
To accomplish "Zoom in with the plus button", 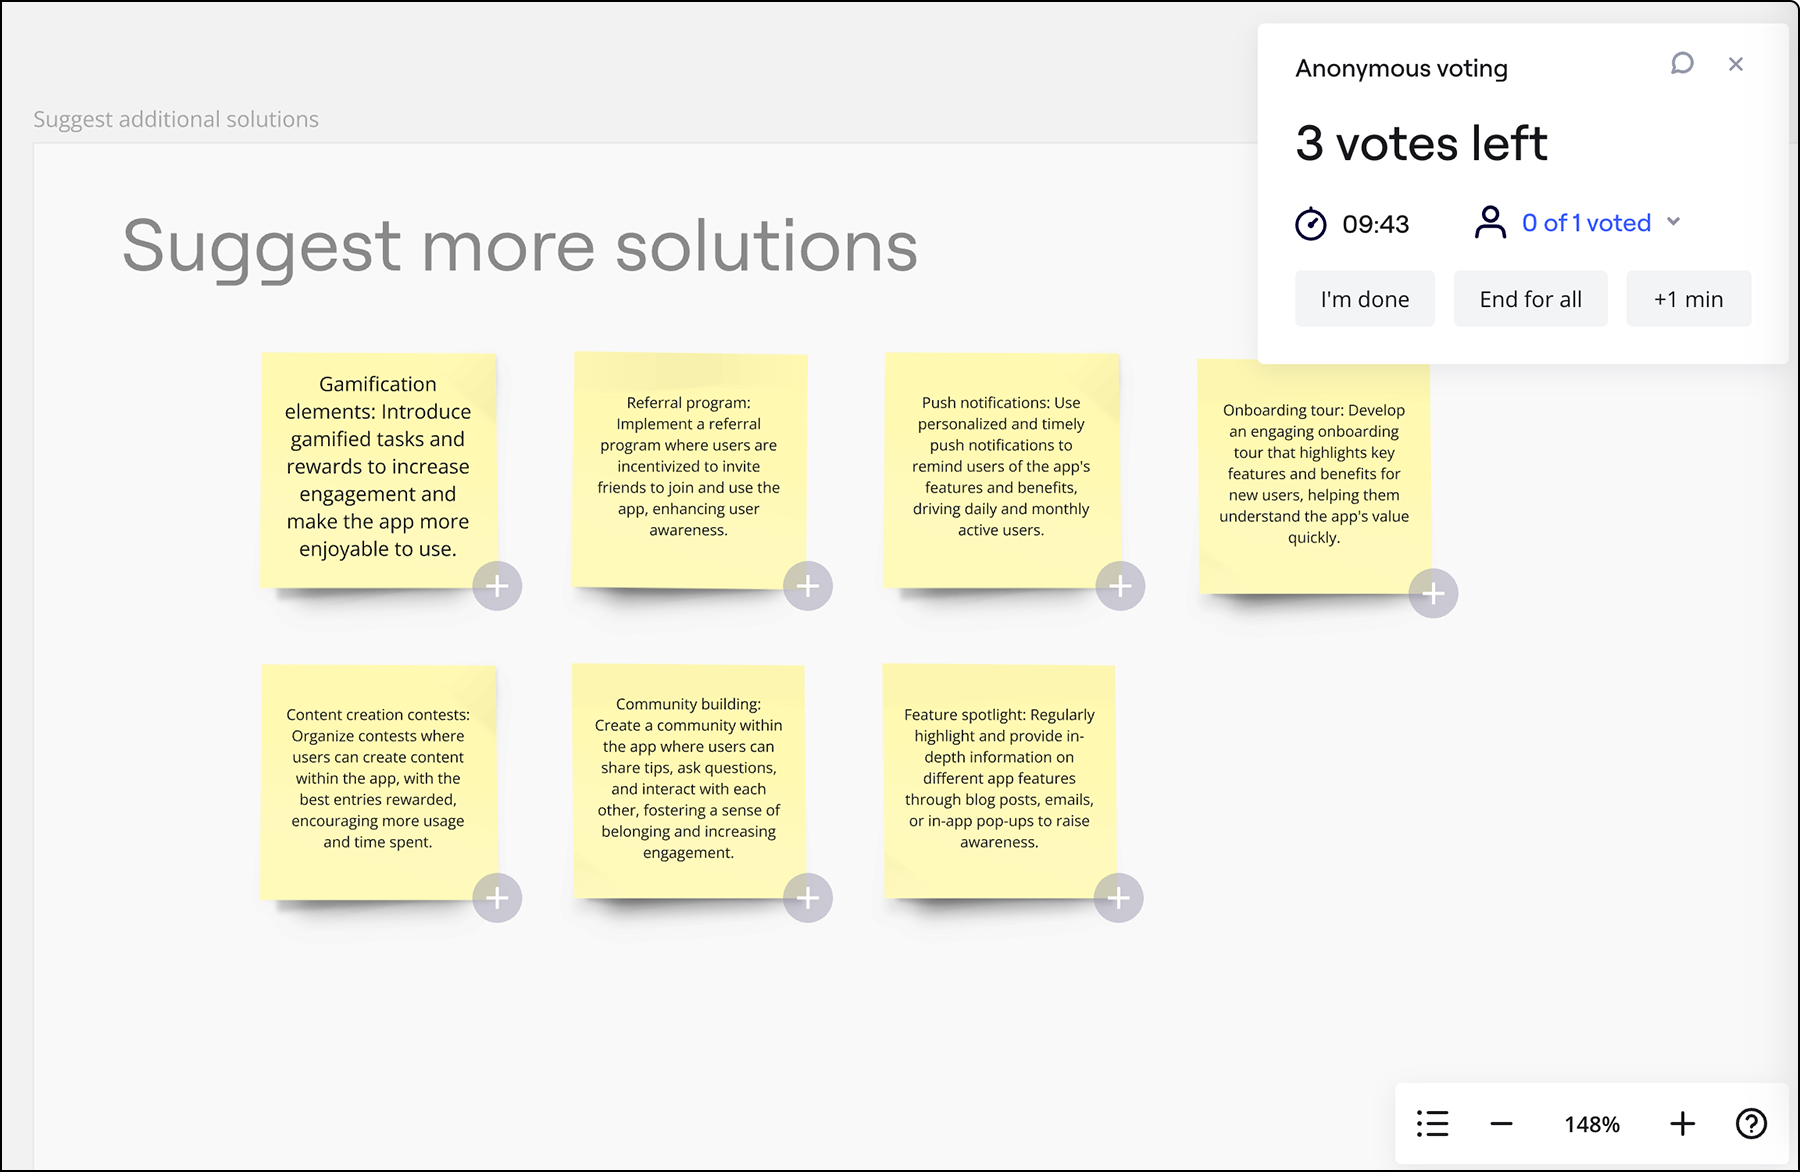I will [1682, 1124].
